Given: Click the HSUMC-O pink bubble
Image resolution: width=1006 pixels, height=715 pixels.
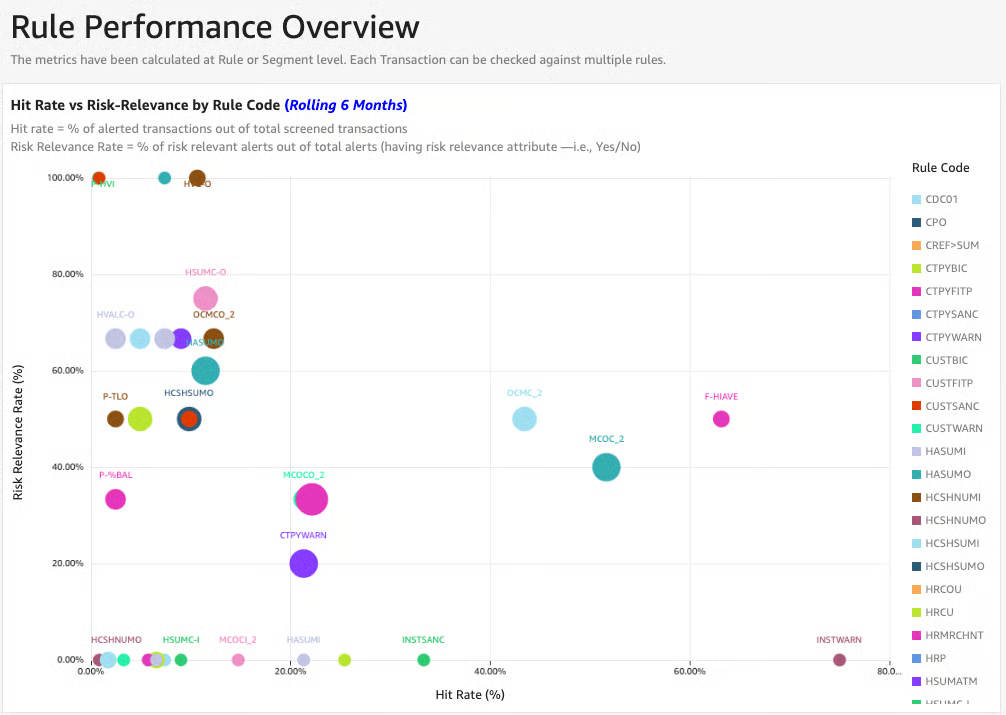Looking at the screenshot, I should coord(205,298).
